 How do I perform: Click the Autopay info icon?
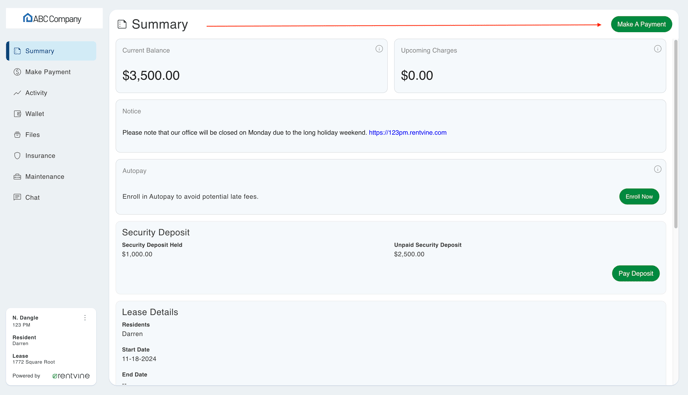[658, 169]
